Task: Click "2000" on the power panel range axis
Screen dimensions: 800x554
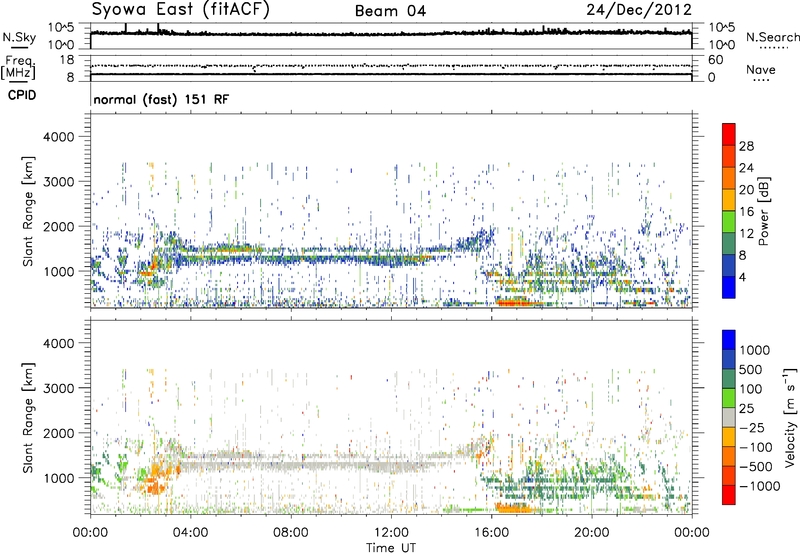Action: pos(59,226)
